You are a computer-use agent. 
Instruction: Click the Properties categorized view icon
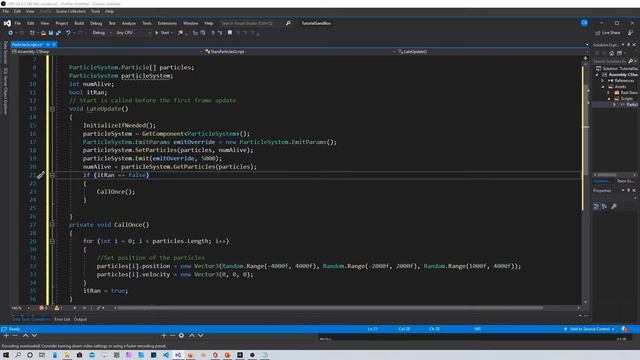tap(596, 207)
